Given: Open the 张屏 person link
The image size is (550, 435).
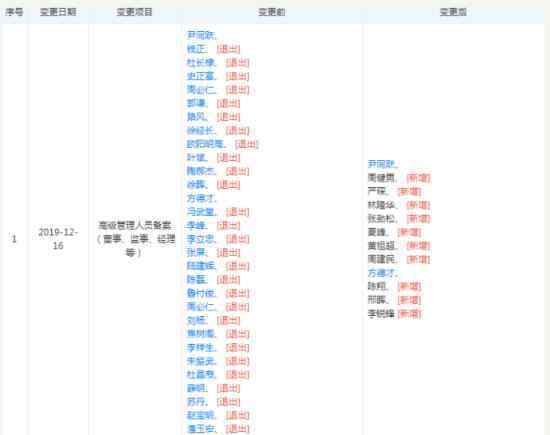Looking at the screenshot, I should coord(196,252).
